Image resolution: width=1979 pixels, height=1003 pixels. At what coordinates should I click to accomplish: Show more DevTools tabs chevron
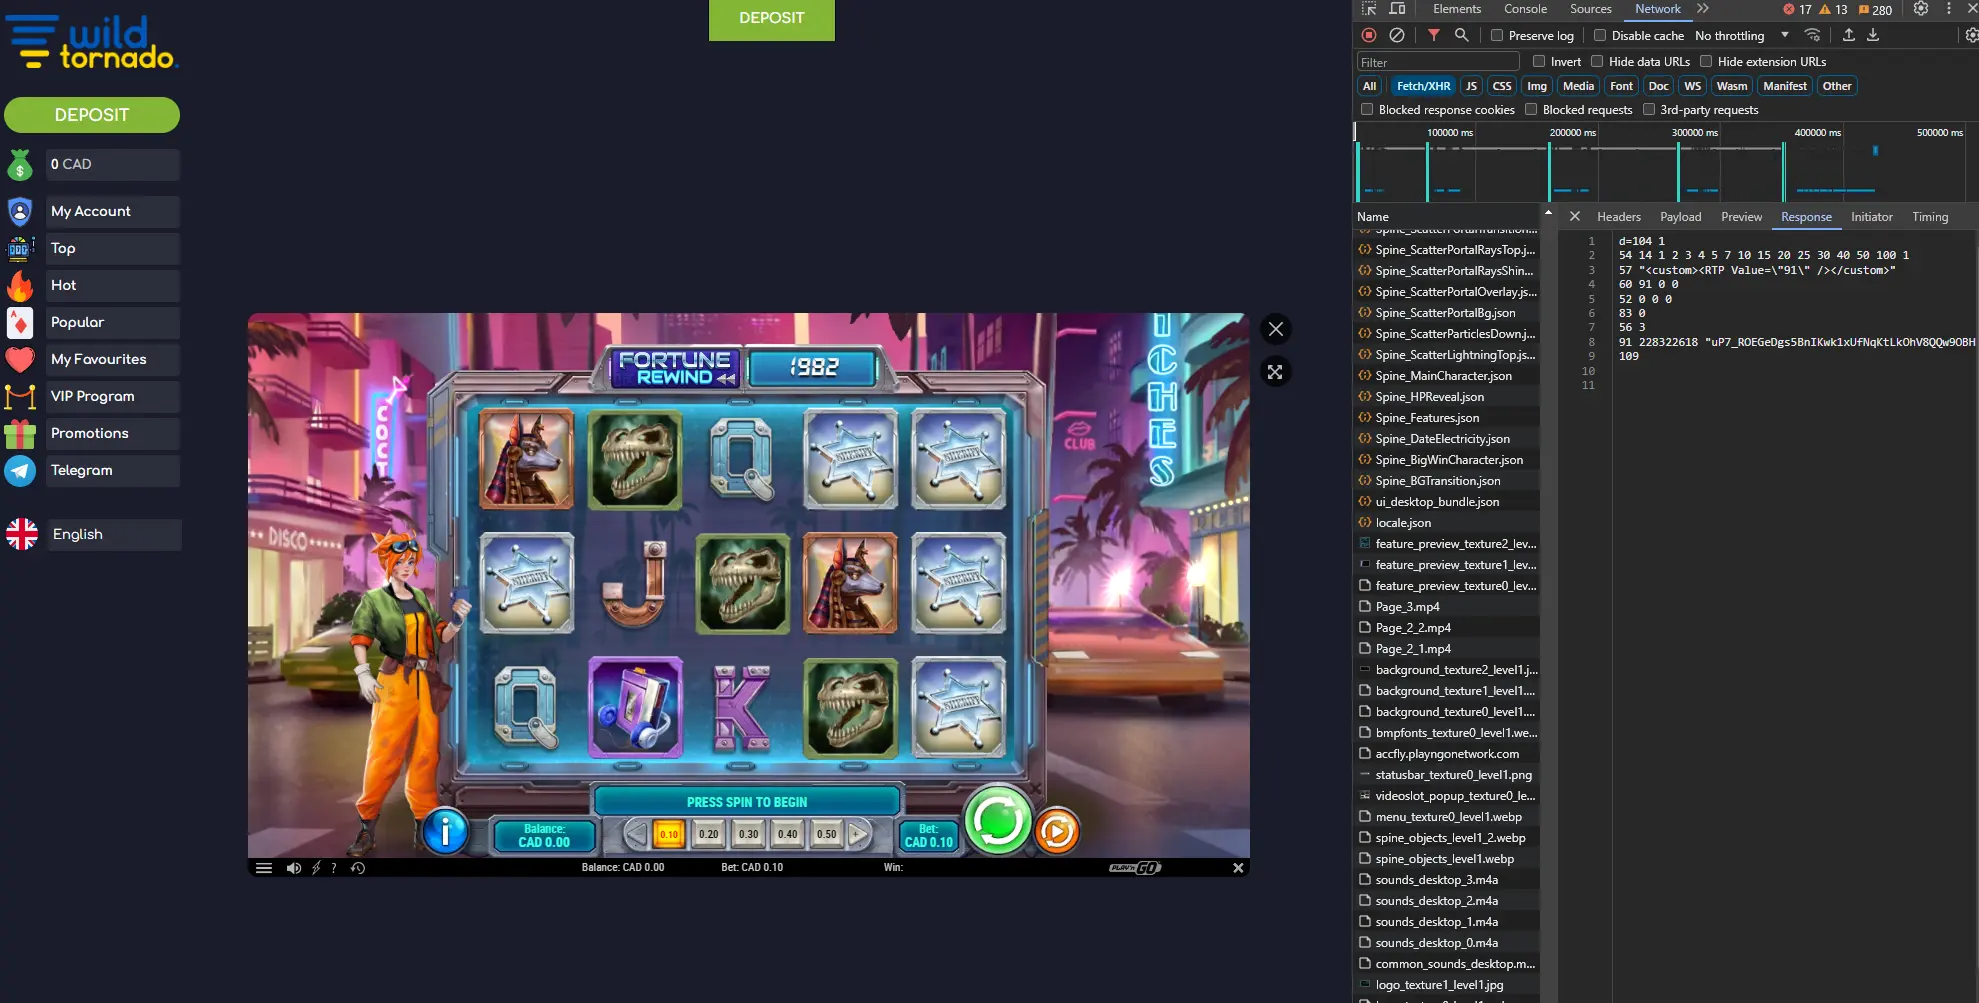[x=1702, y=9]
